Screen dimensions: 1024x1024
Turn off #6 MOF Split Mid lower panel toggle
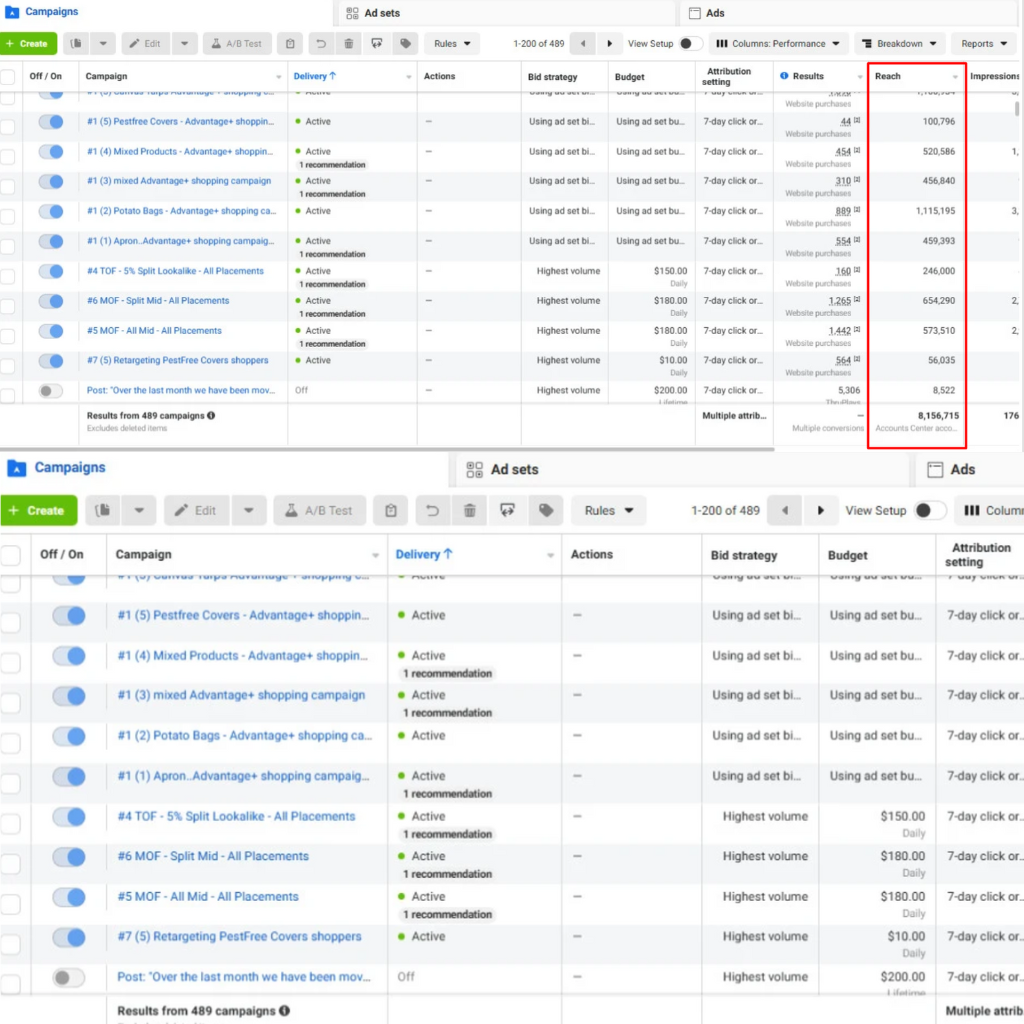click(x=69, y=857)
